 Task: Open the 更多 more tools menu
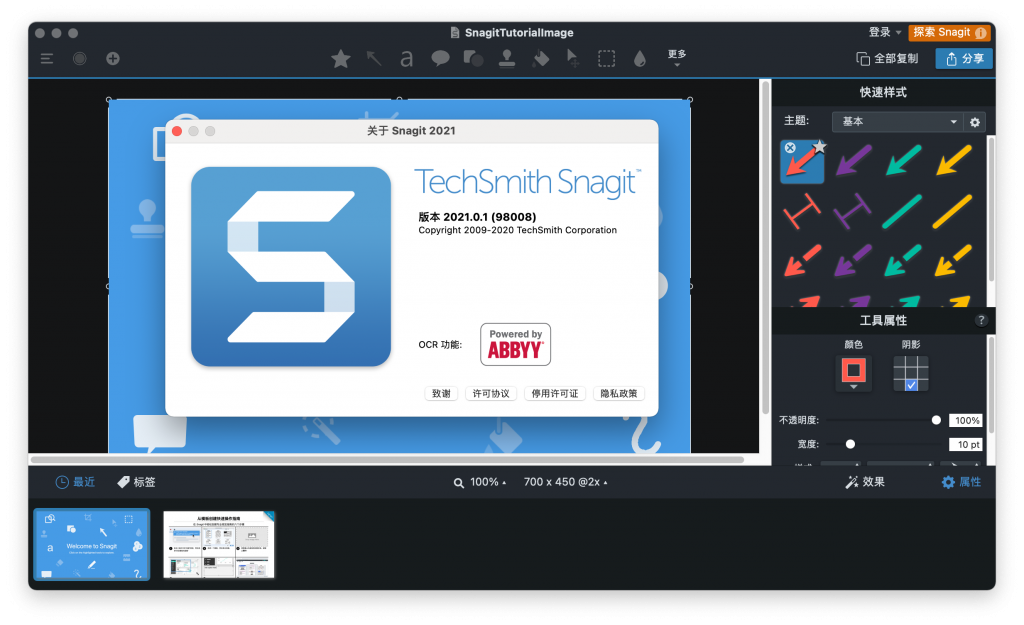677,57
